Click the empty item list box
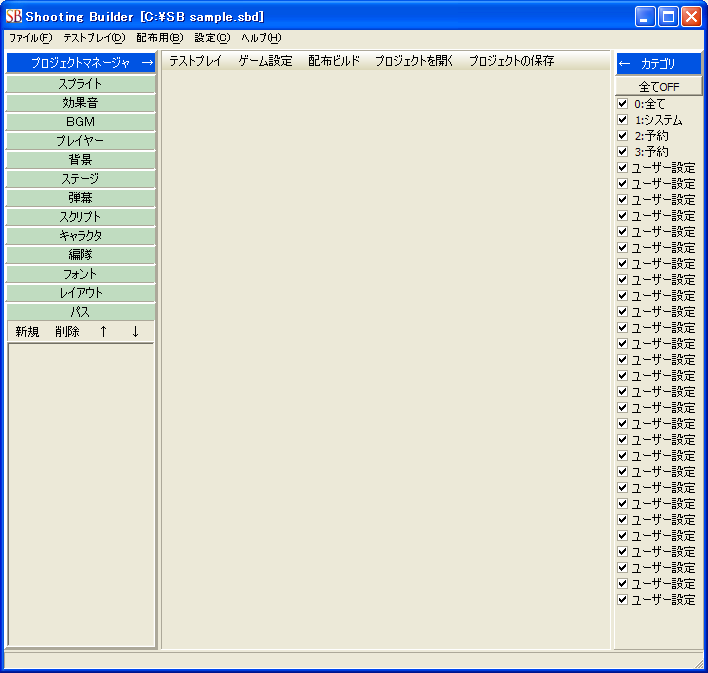 [x=81, y=495]
